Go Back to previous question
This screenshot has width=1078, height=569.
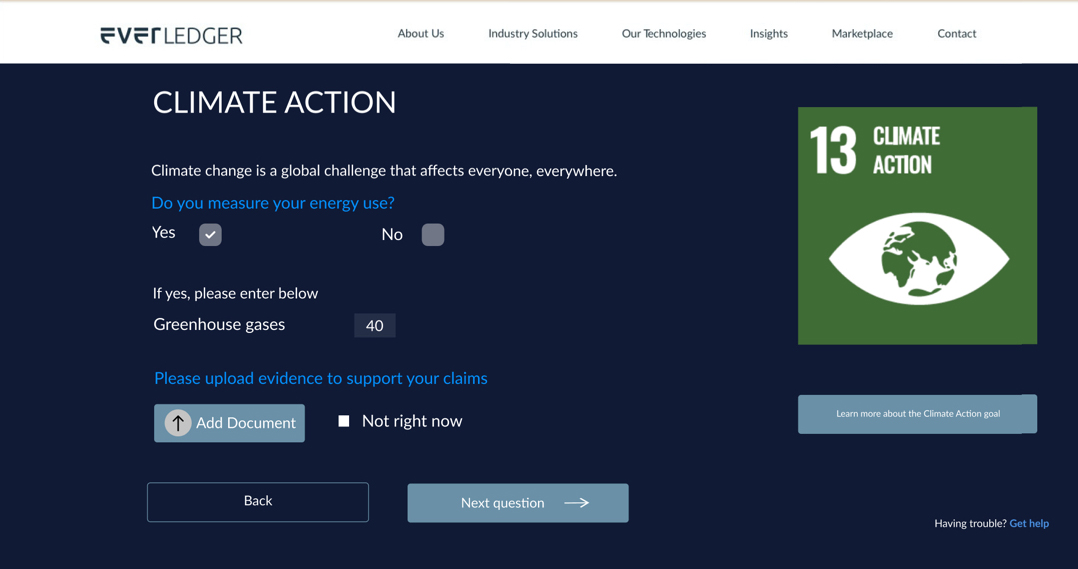258,502
